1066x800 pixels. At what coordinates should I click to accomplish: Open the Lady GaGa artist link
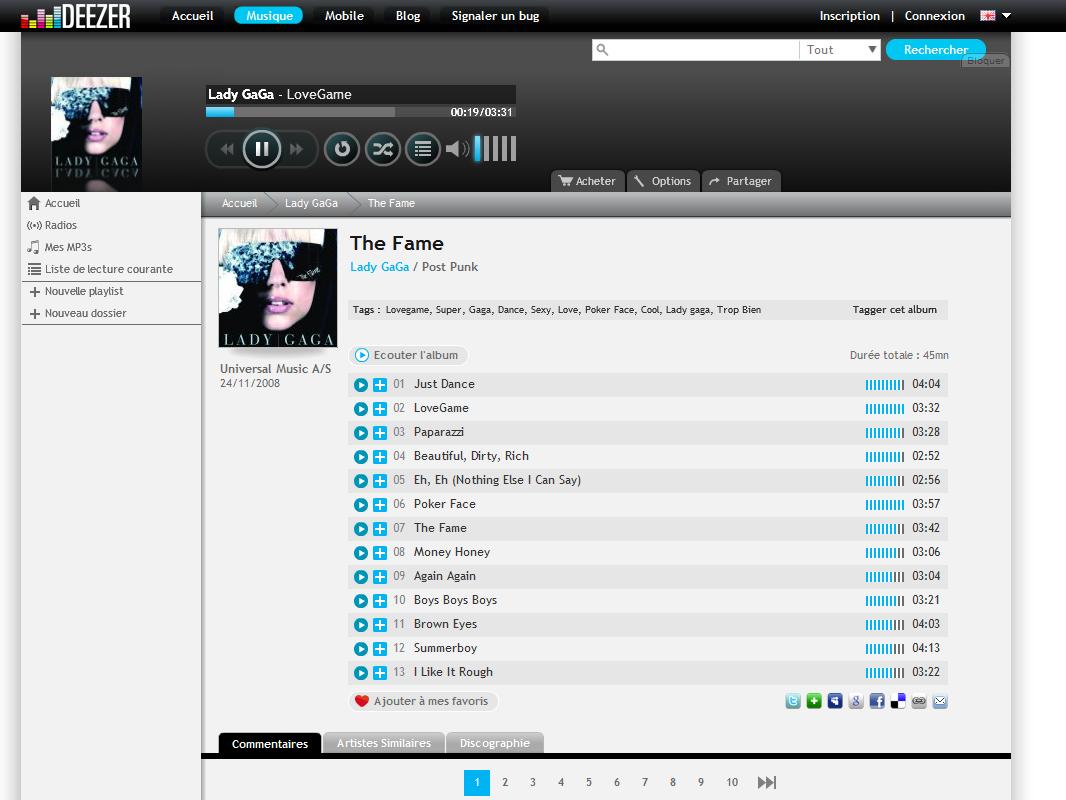[379, 267]
